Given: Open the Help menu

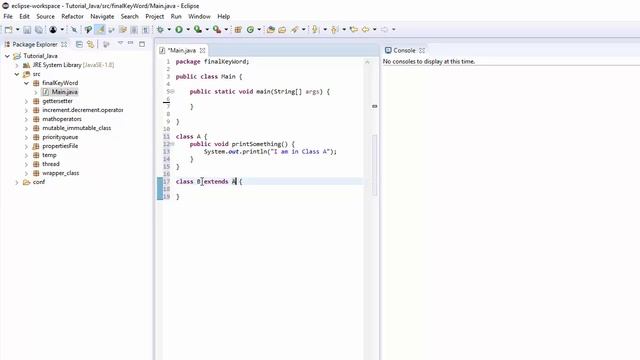Looking at the screenshot, I should (x=223, y=16).
